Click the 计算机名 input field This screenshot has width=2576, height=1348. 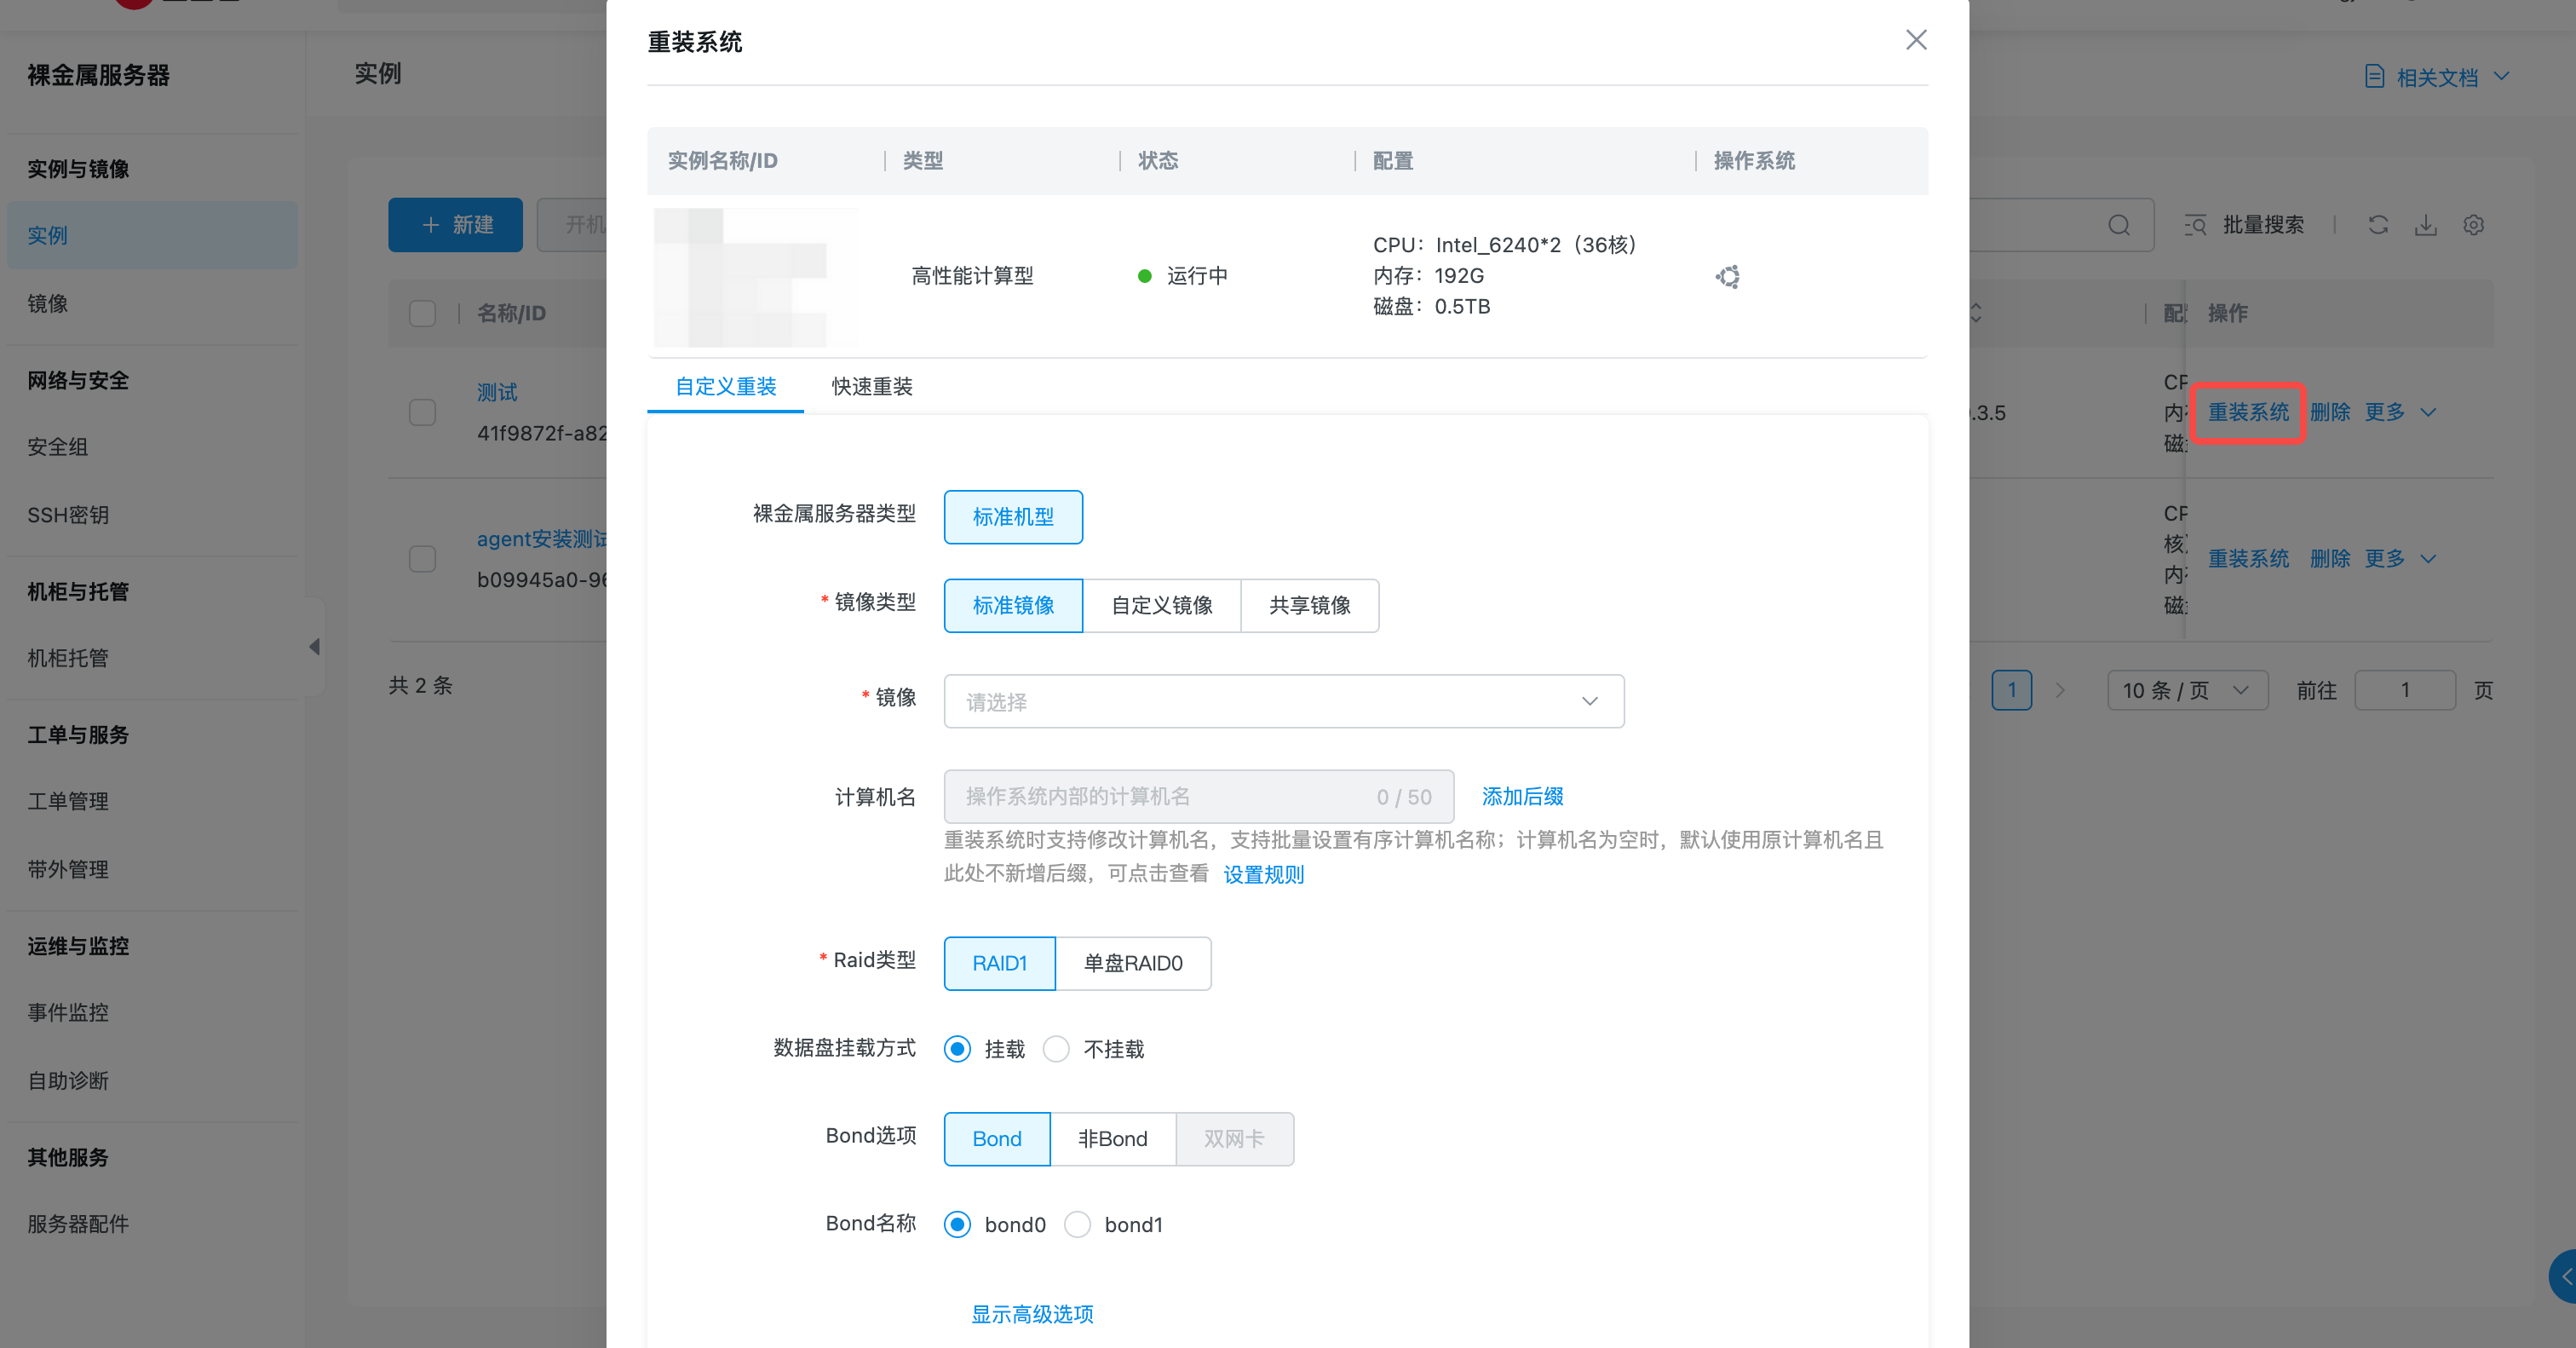tap(1160, 797)
